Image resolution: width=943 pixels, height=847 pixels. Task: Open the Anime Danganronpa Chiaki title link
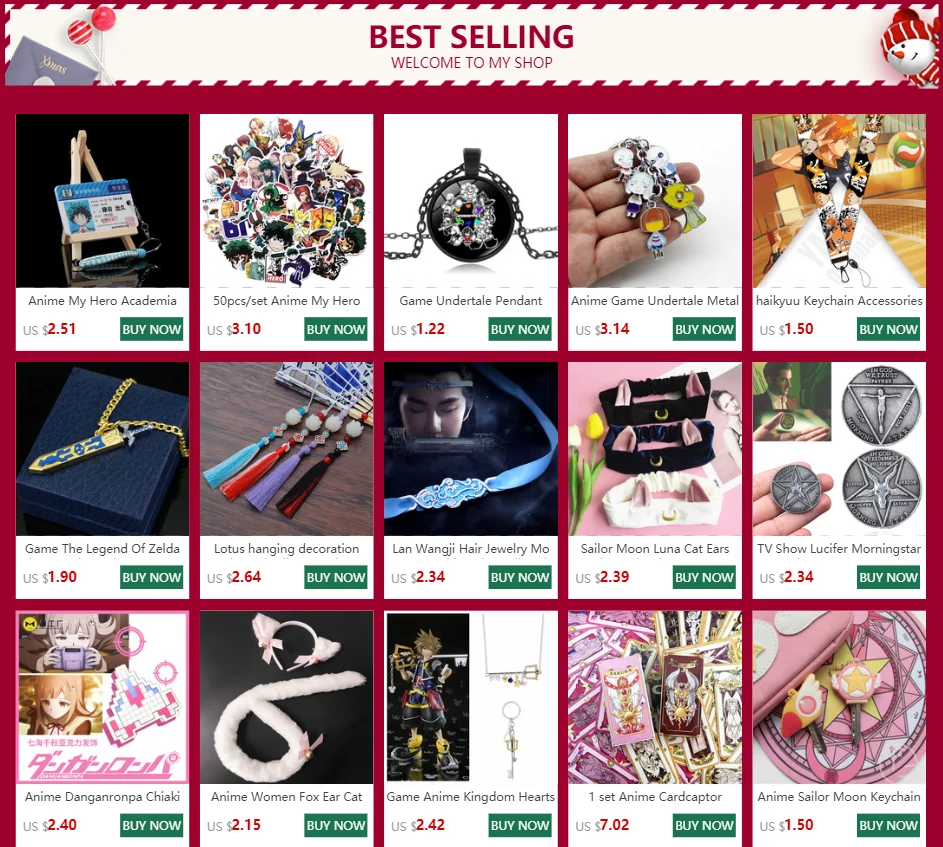102,796
